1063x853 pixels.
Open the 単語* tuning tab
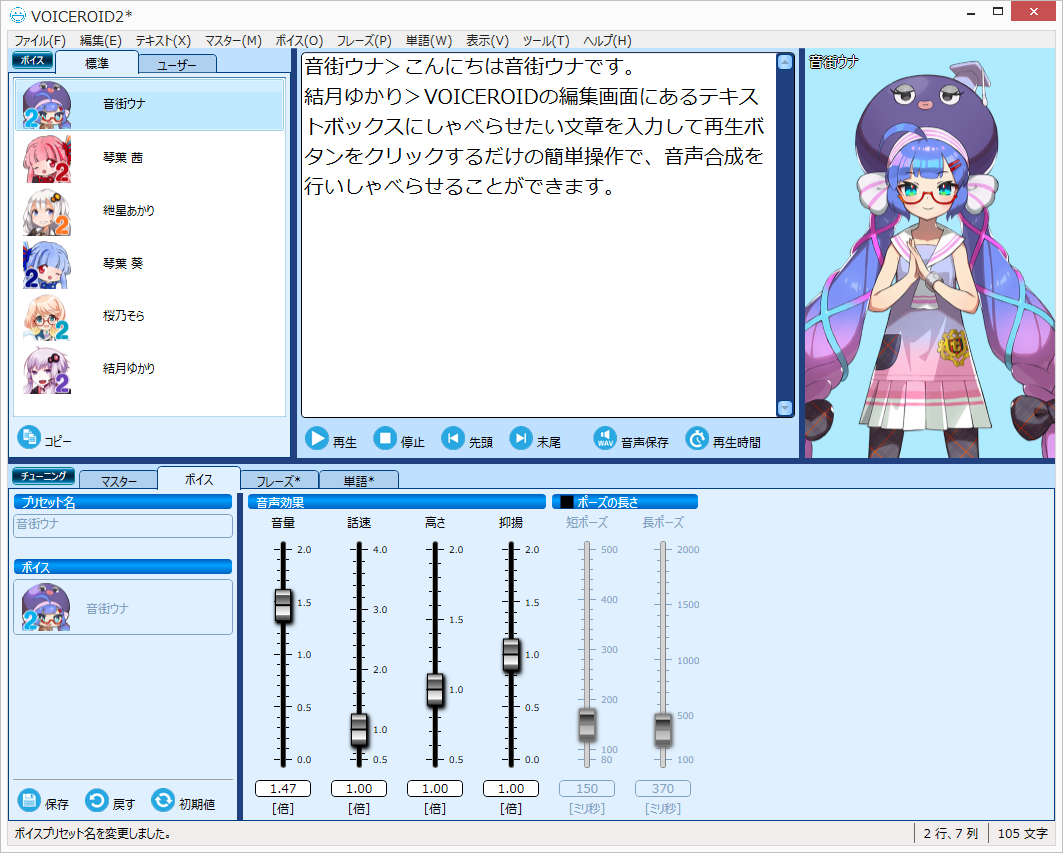359,481
